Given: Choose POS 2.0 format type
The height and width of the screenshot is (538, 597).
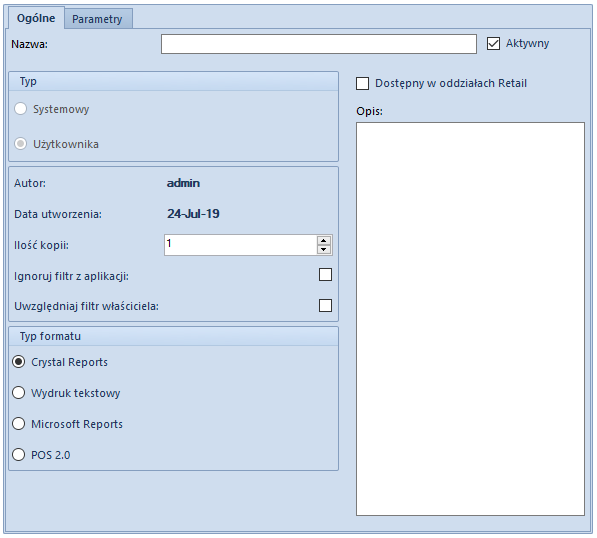Looking at the screenshot, I should pyautogui.click(x=19, y=455).
